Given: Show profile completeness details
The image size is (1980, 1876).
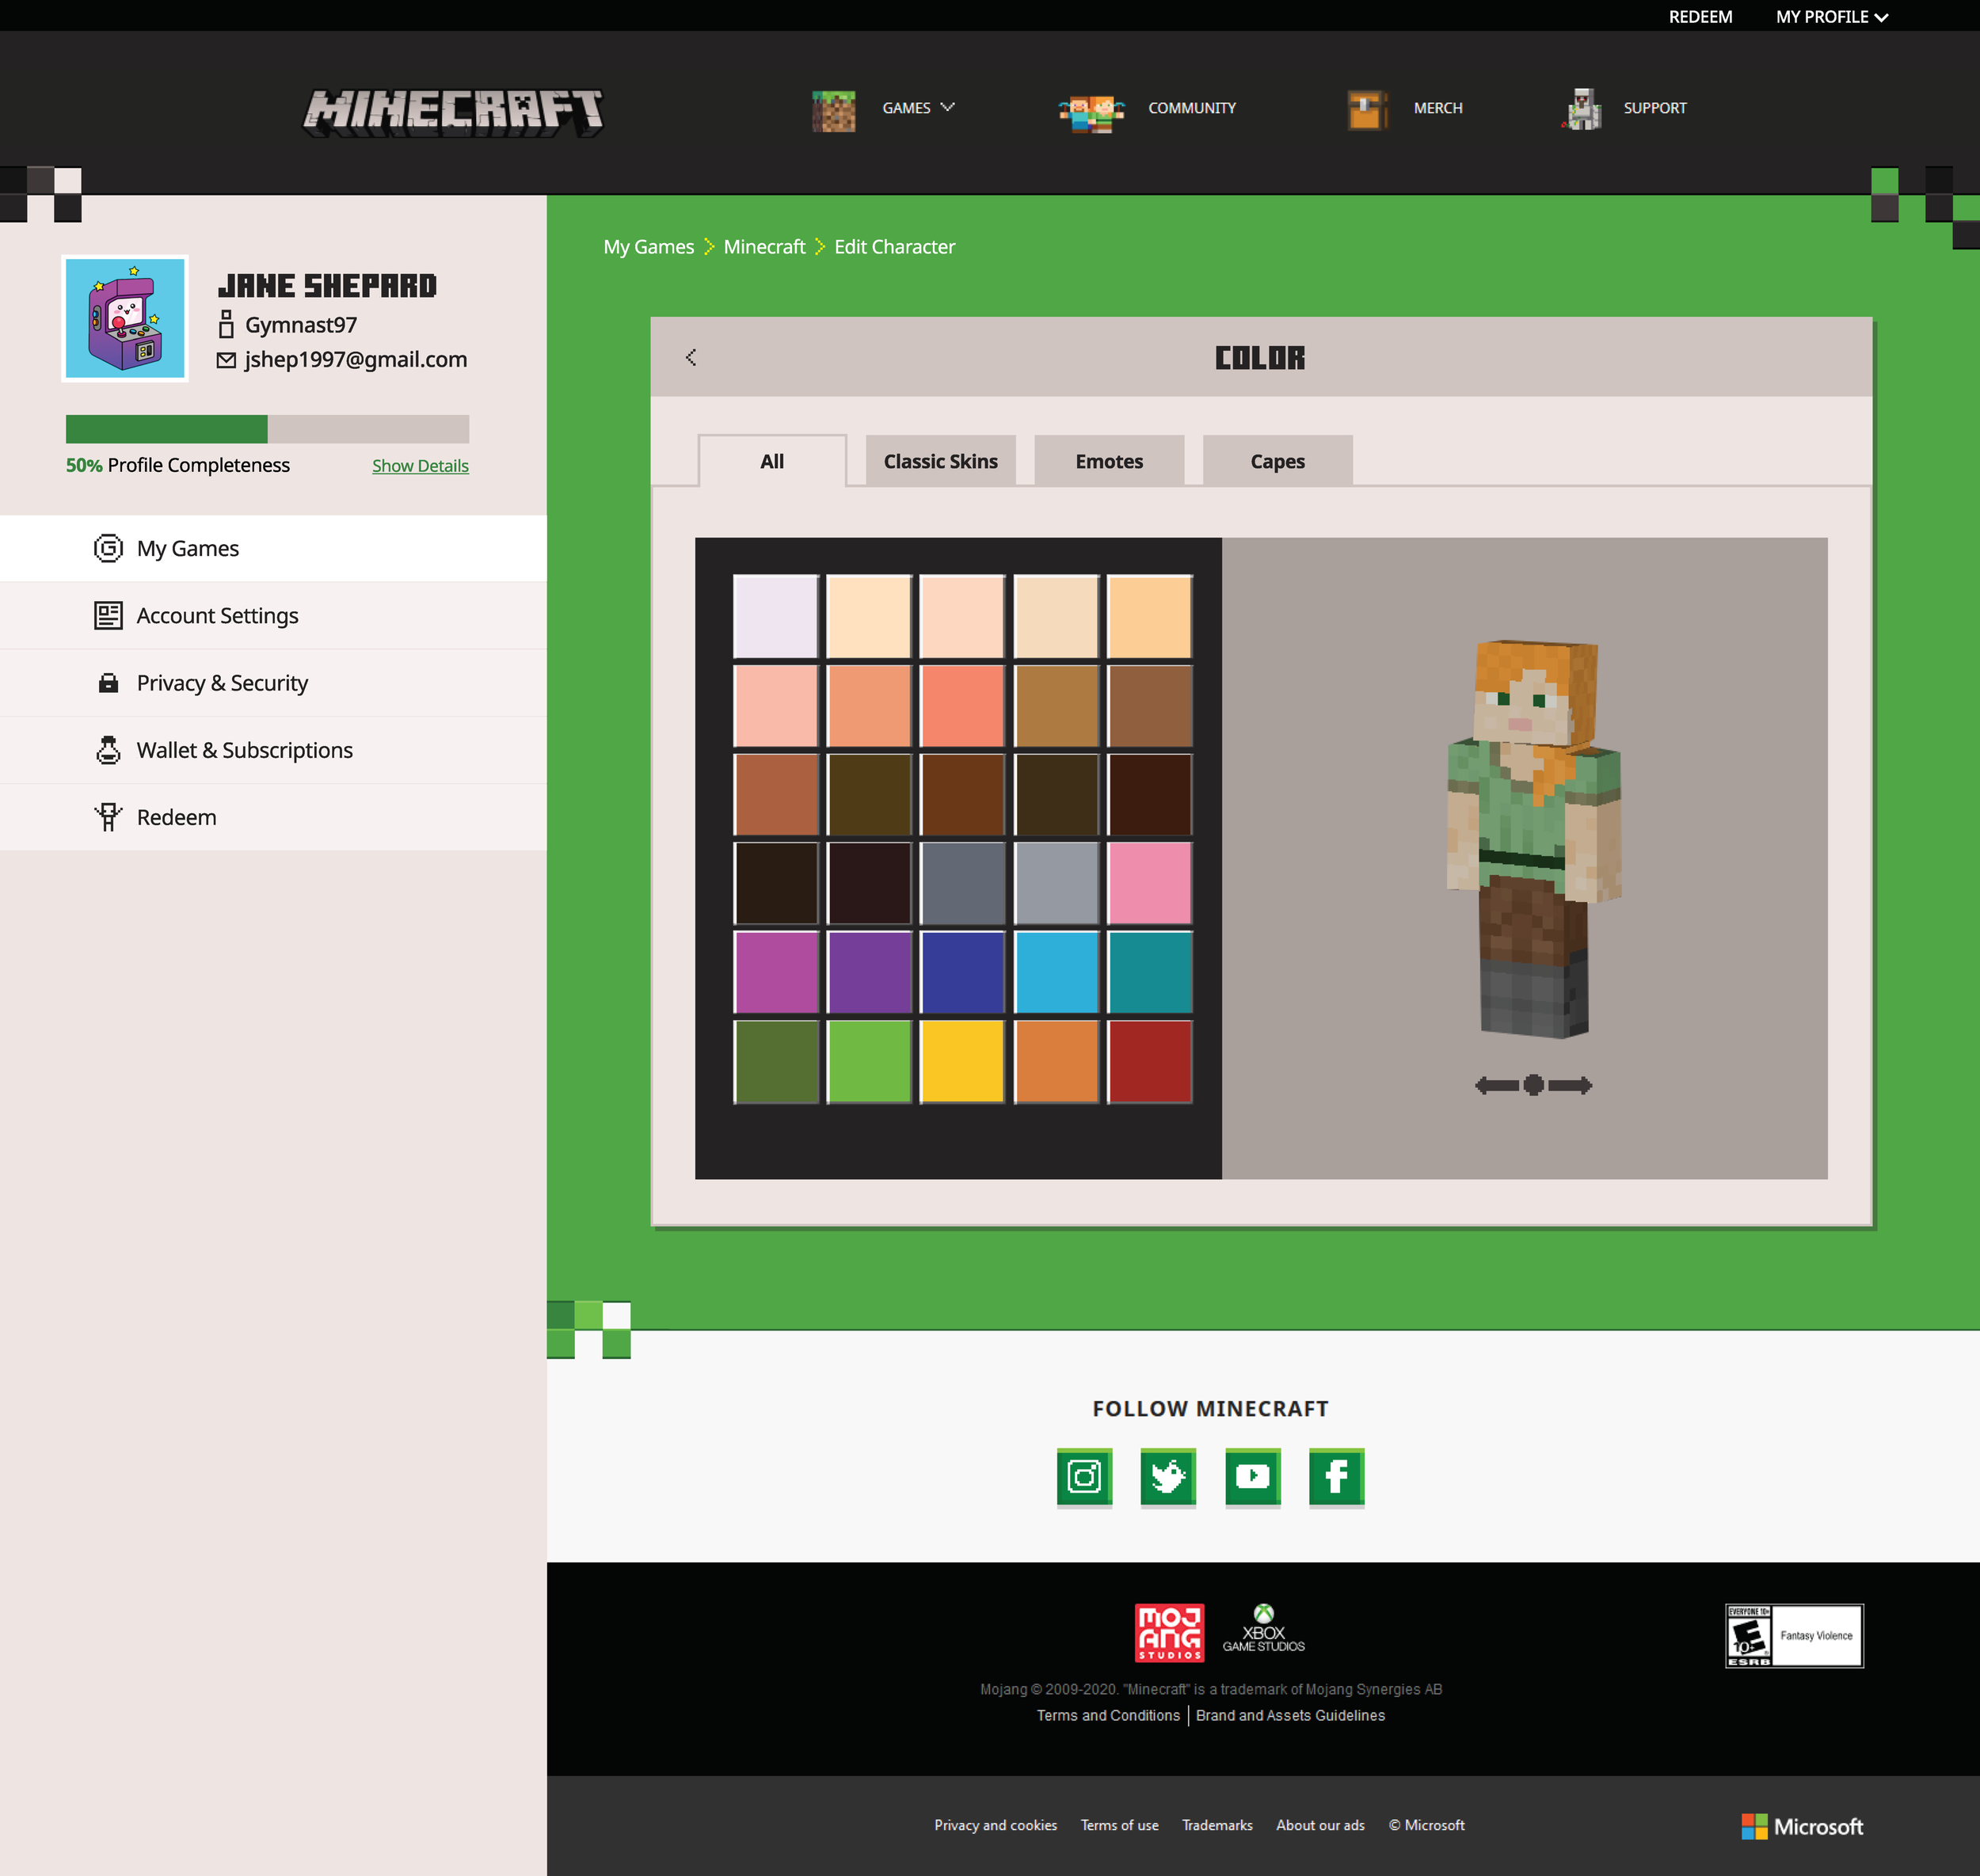Looking at the screenshot, I should click(x=420, y=466).
